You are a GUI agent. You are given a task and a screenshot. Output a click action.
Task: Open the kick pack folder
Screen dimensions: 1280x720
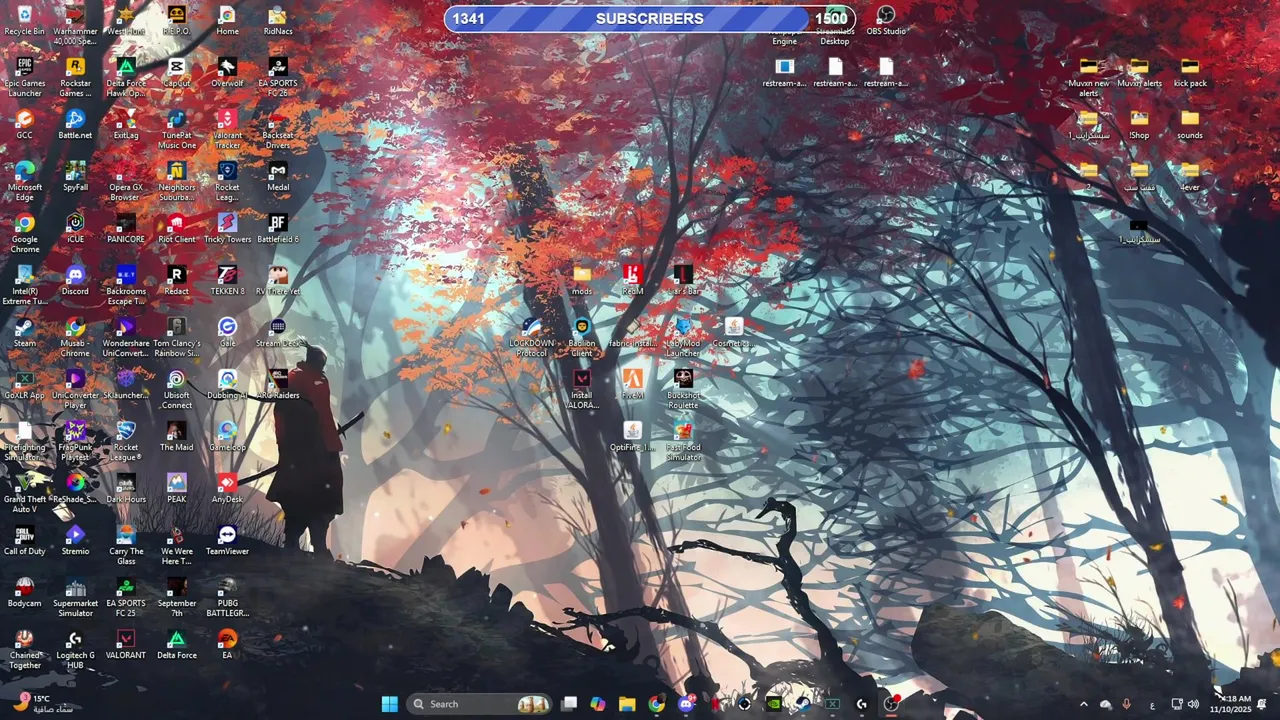1190,72
